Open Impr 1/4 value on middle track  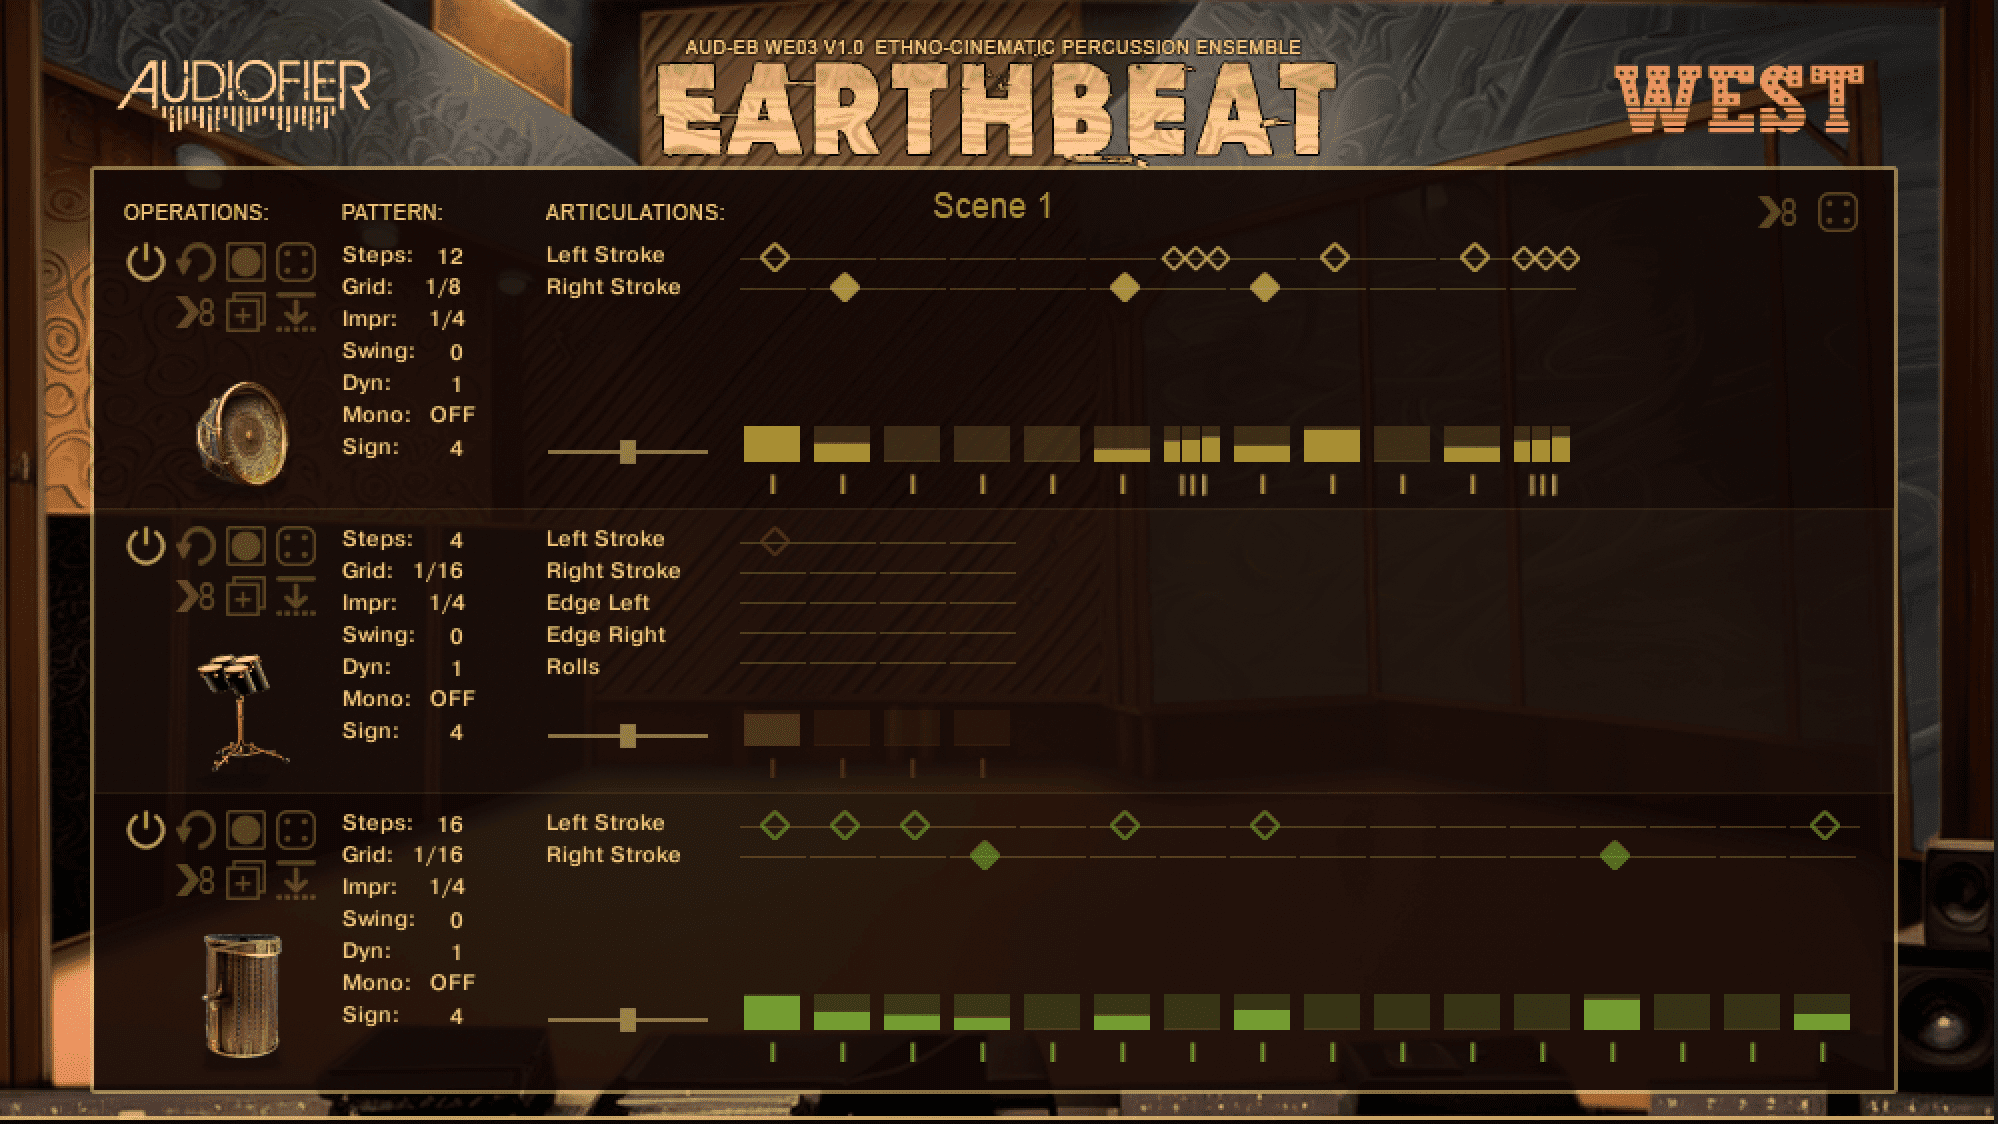click(447, 603)
